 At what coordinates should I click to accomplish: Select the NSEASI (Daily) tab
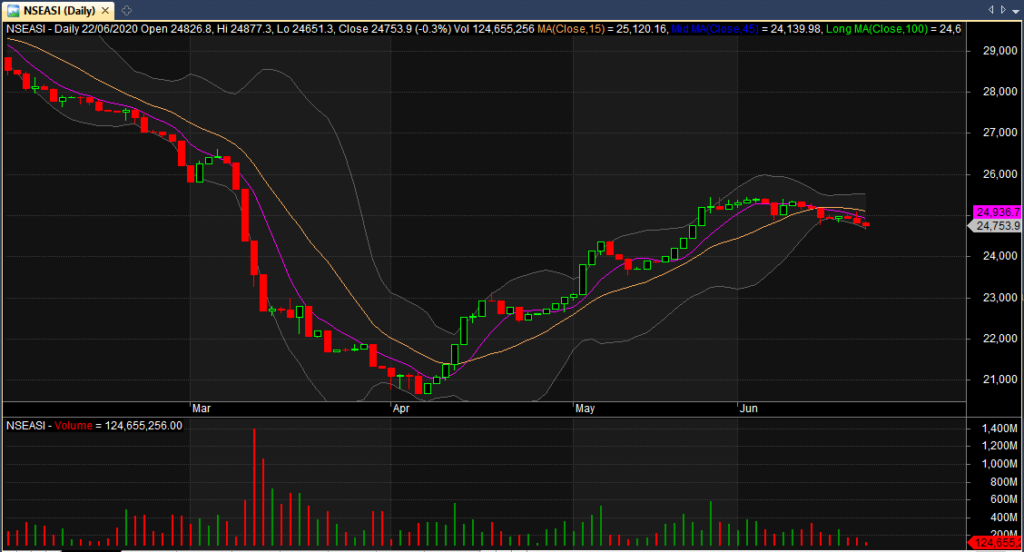pos(61,10)
